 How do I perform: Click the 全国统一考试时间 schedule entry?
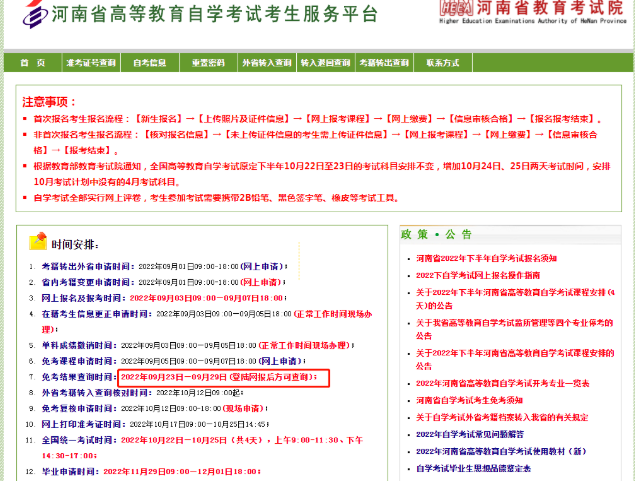[x=202, y=448]
